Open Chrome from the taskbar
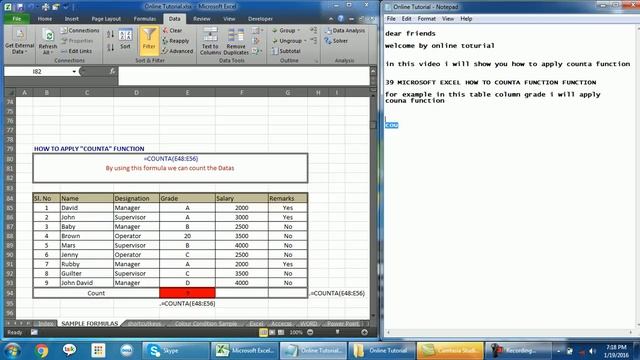This screenshot has width=640, height=360. (x=41, y=351)
